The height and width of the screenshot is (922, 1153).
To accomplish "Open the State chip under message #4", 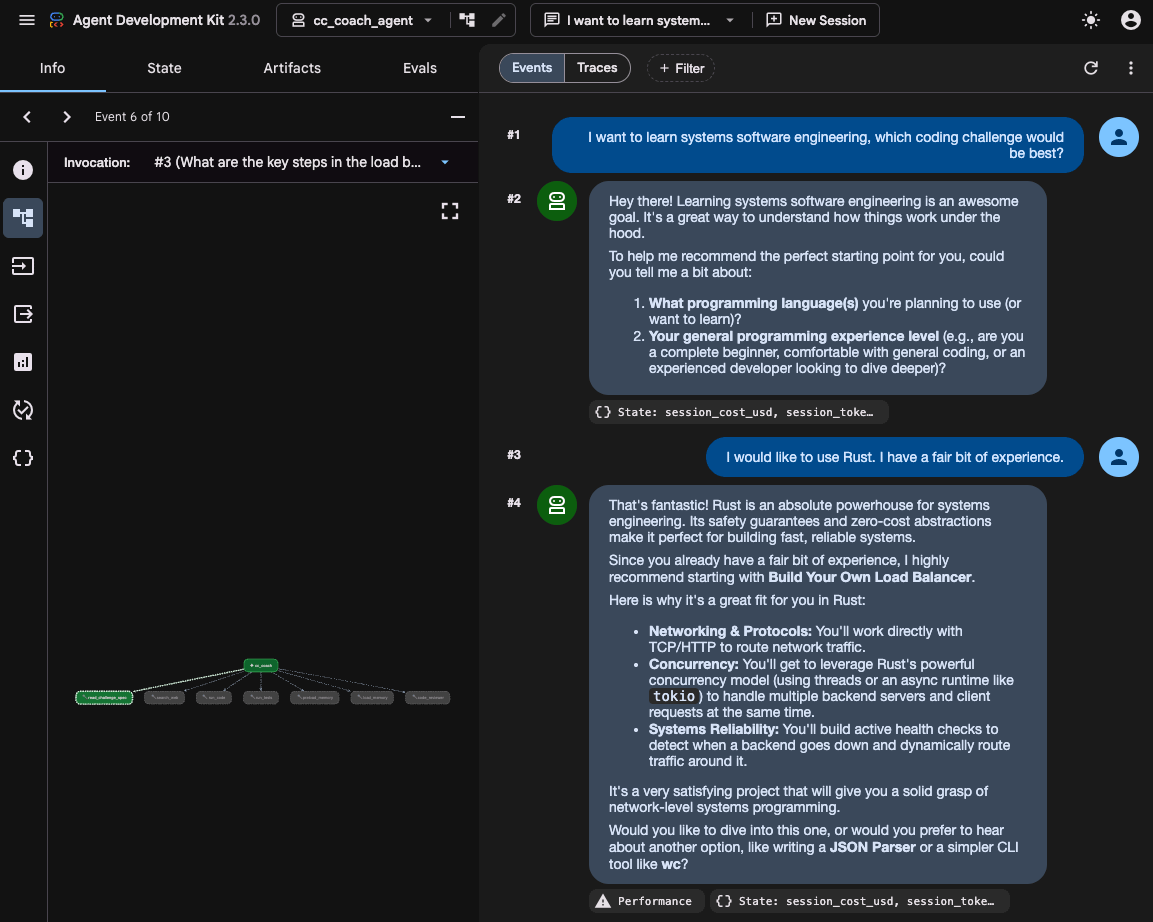I will [859, 901].
